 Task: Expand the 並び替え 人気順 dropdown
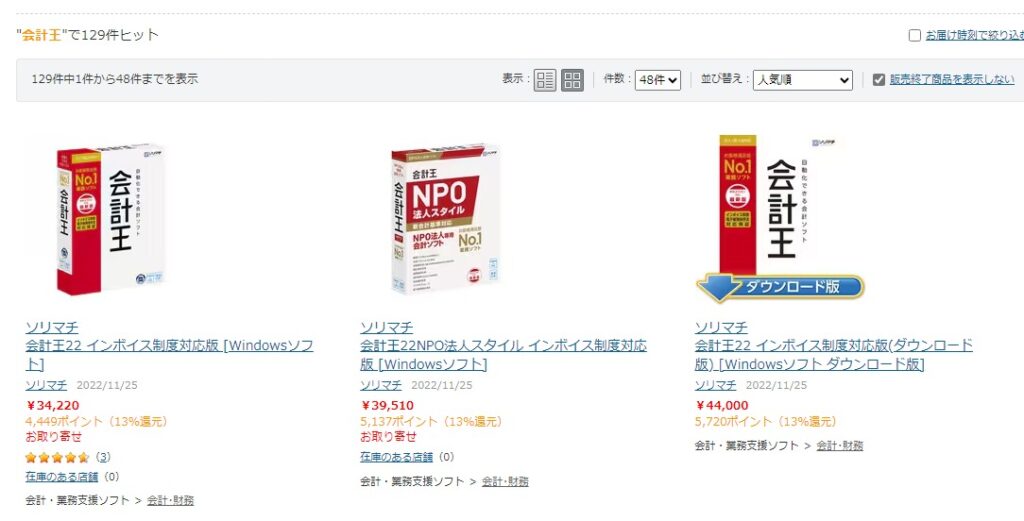(x=803, y=80)
